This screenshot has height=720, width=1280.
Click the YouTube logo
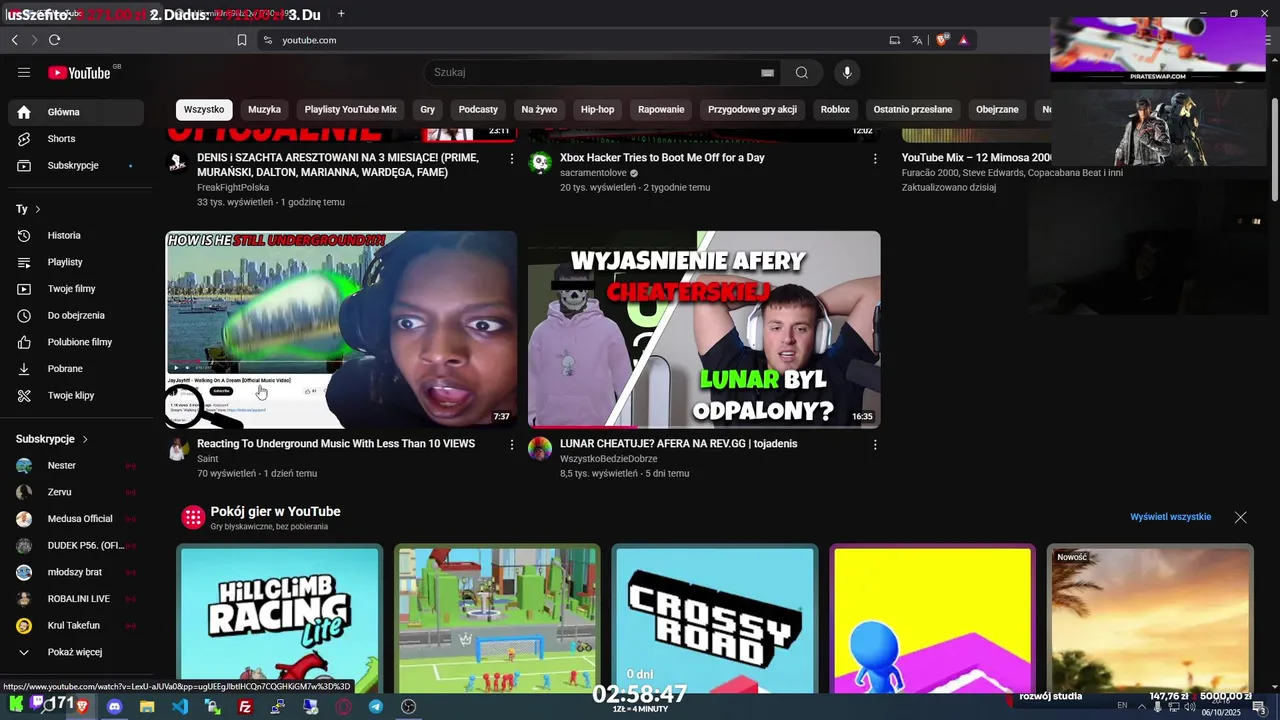click(79, 72)
